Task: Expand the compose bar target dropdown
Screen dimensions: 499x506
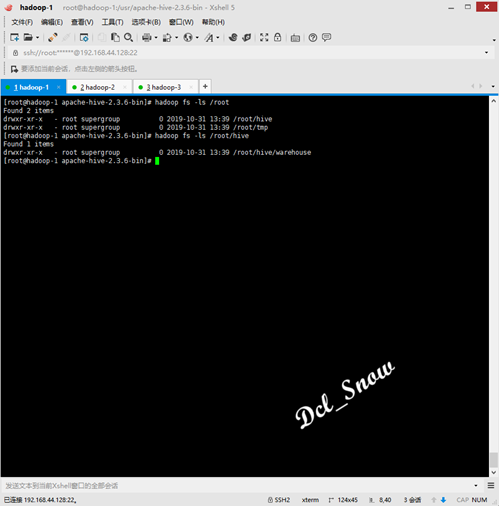Action: (x=476, y=485)
